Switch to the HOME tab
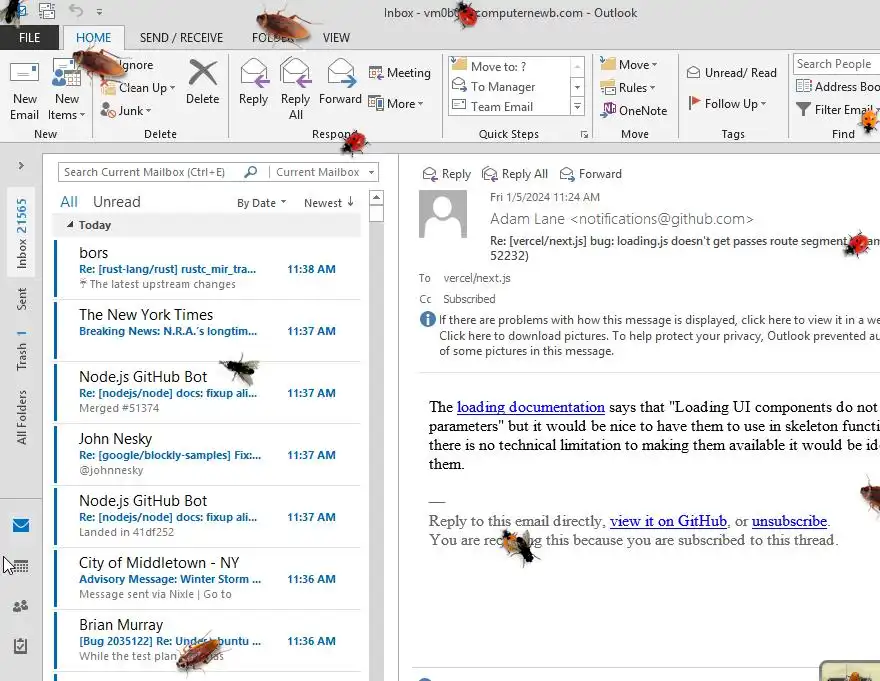 coord(93,38)
